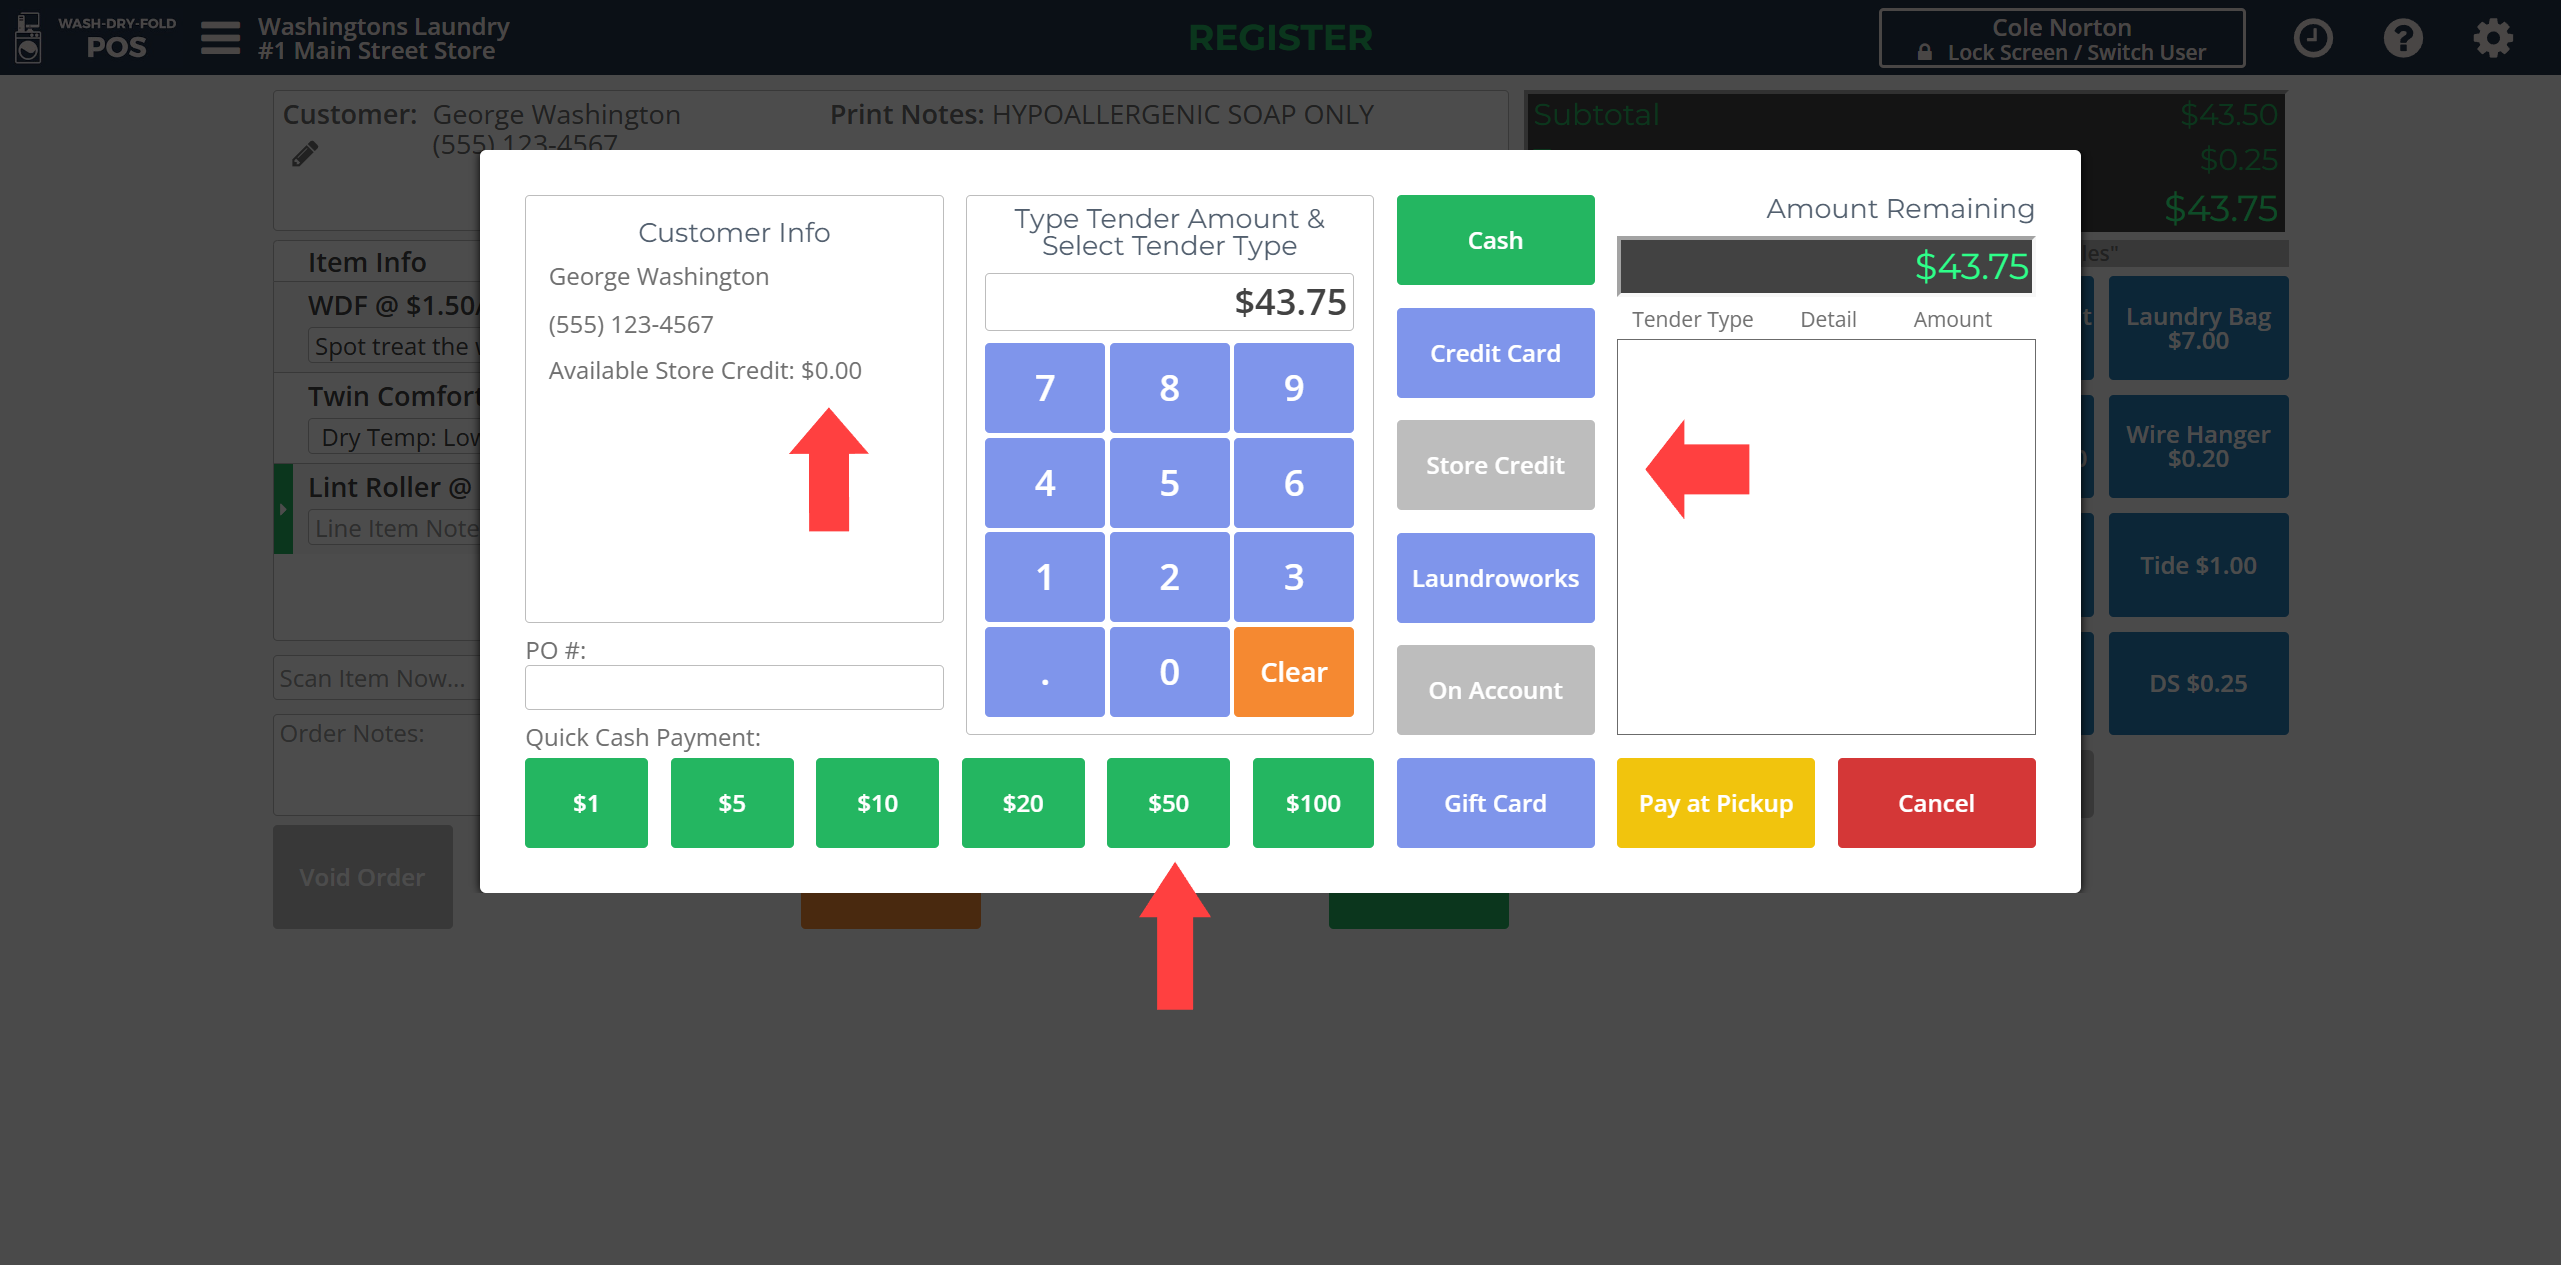Click the clock icon in header
Viewport: 2561px width, 1265px height.
point(2312,38)
